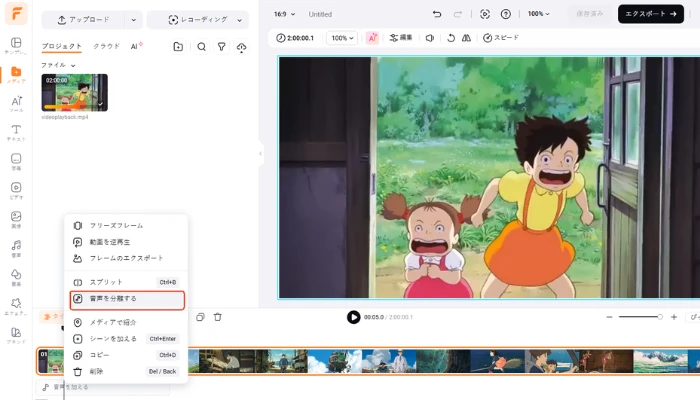
Task: Choose Copy (コピー) in context menu
Action: (126, 355)
